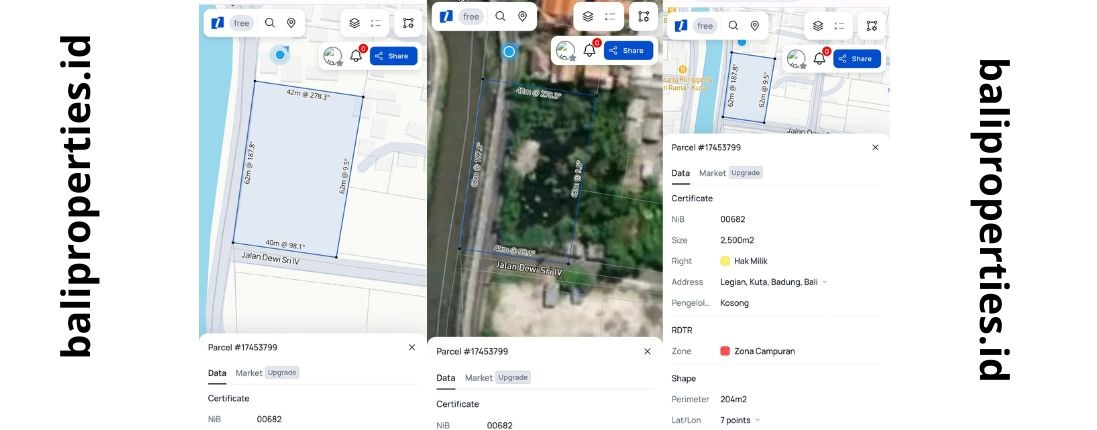Click the legend list icon in middle panel
1097x430 pixels.
(x=610, y=17)
